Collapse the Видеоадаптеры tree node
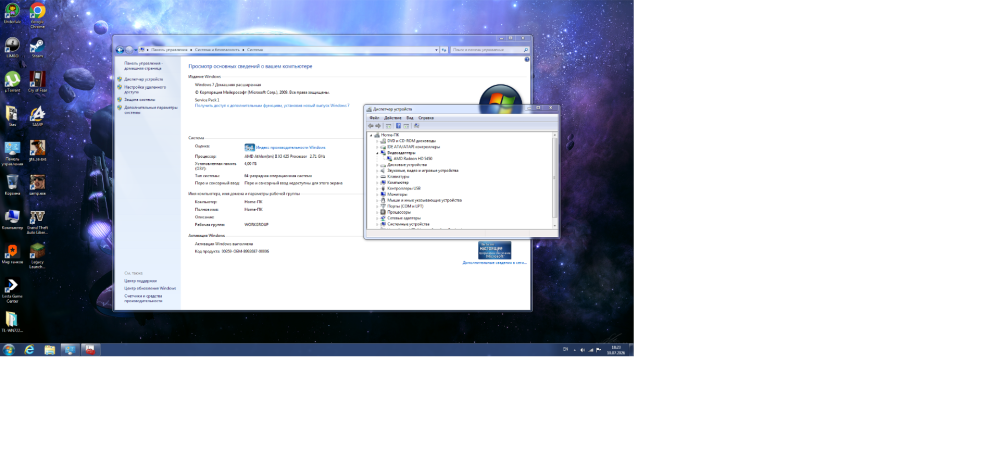 click(x=377, y=153)
